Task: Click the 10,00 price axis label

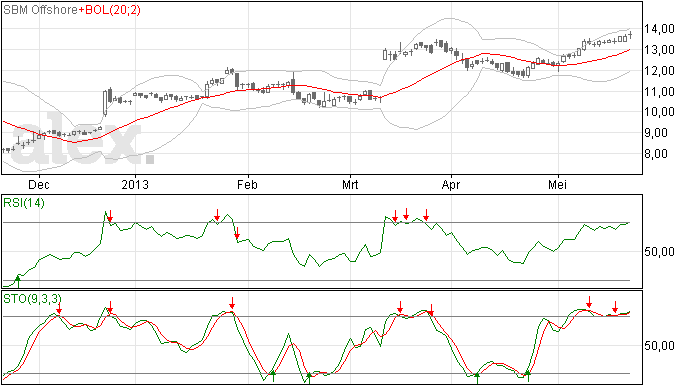Action: (659, 112)
